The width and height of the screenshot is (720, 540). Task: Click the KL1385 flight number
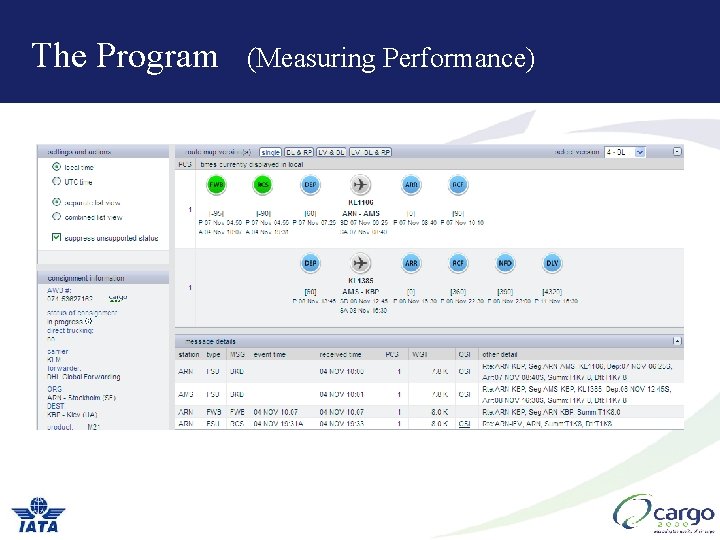coord(360,281)
